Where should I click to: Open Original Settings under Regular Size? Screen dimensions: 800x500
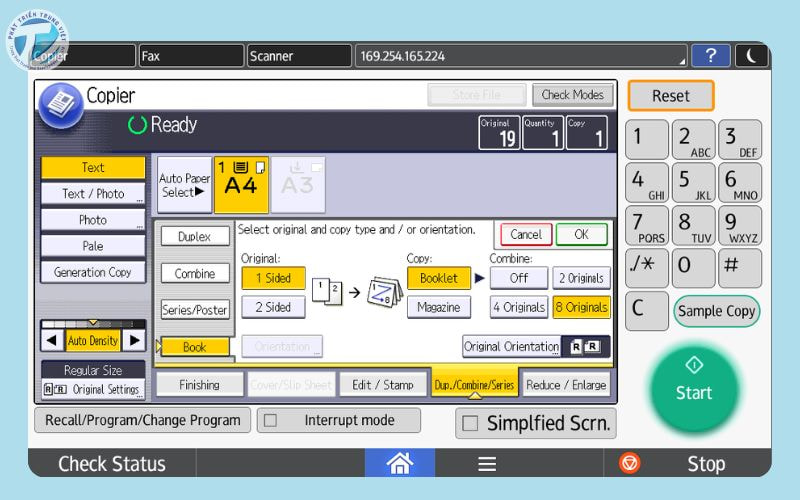93,389
